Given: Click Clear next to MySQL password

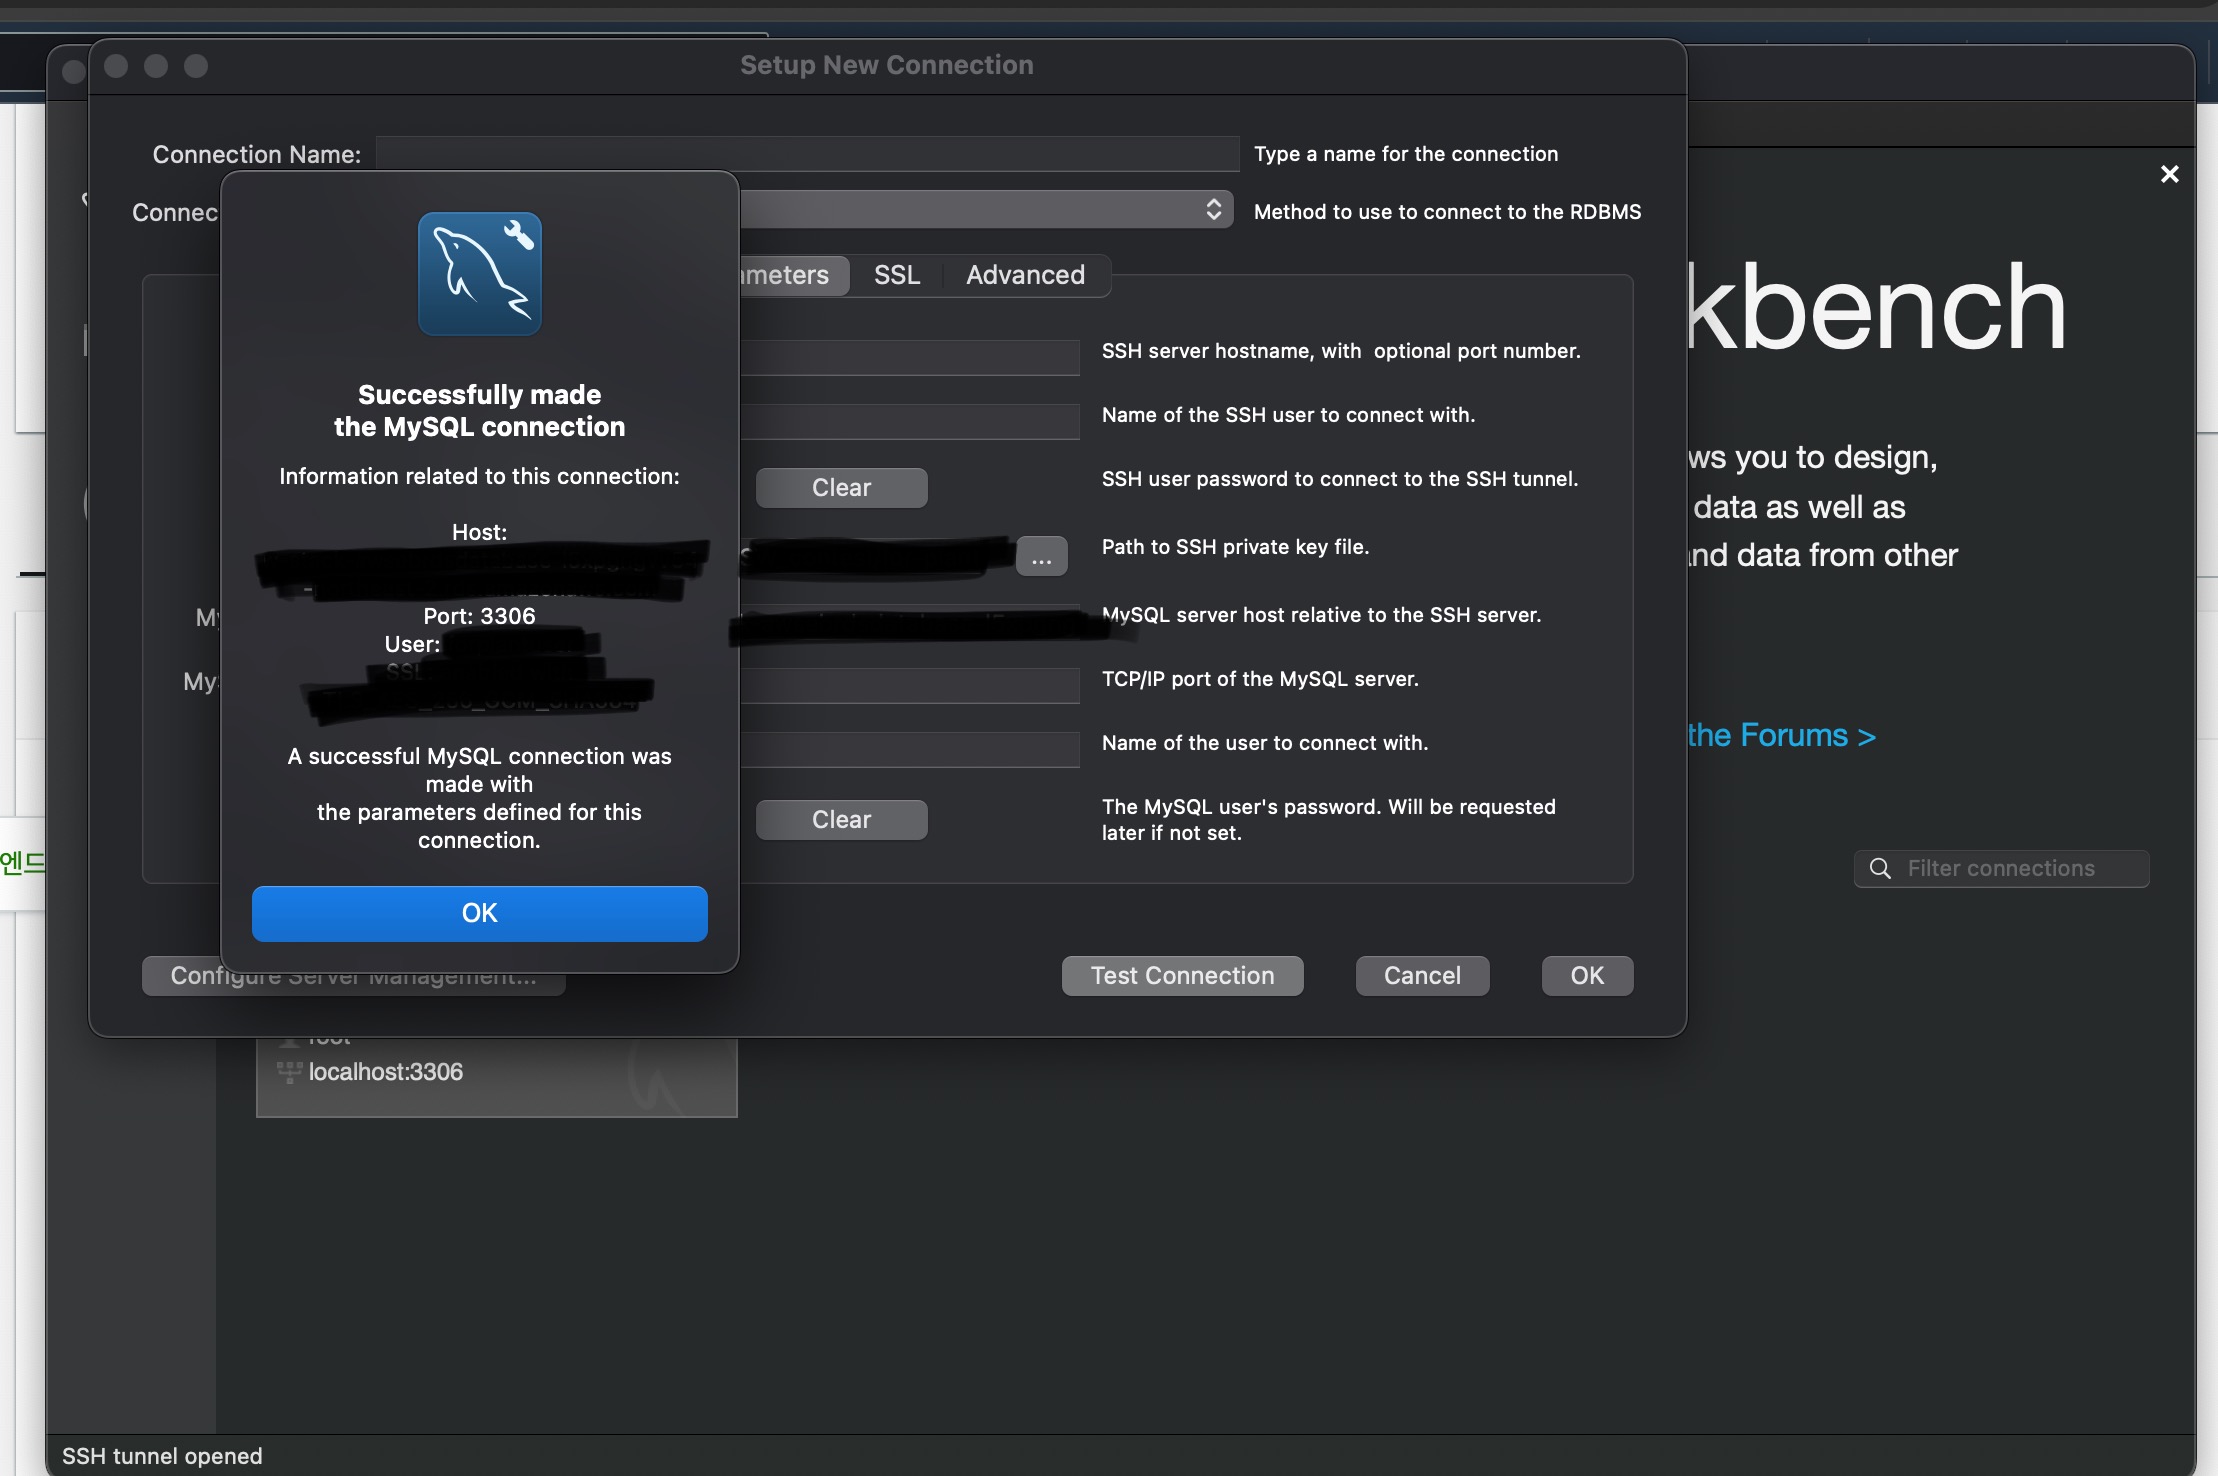Looking at the screenshot, I should point(841,820).
